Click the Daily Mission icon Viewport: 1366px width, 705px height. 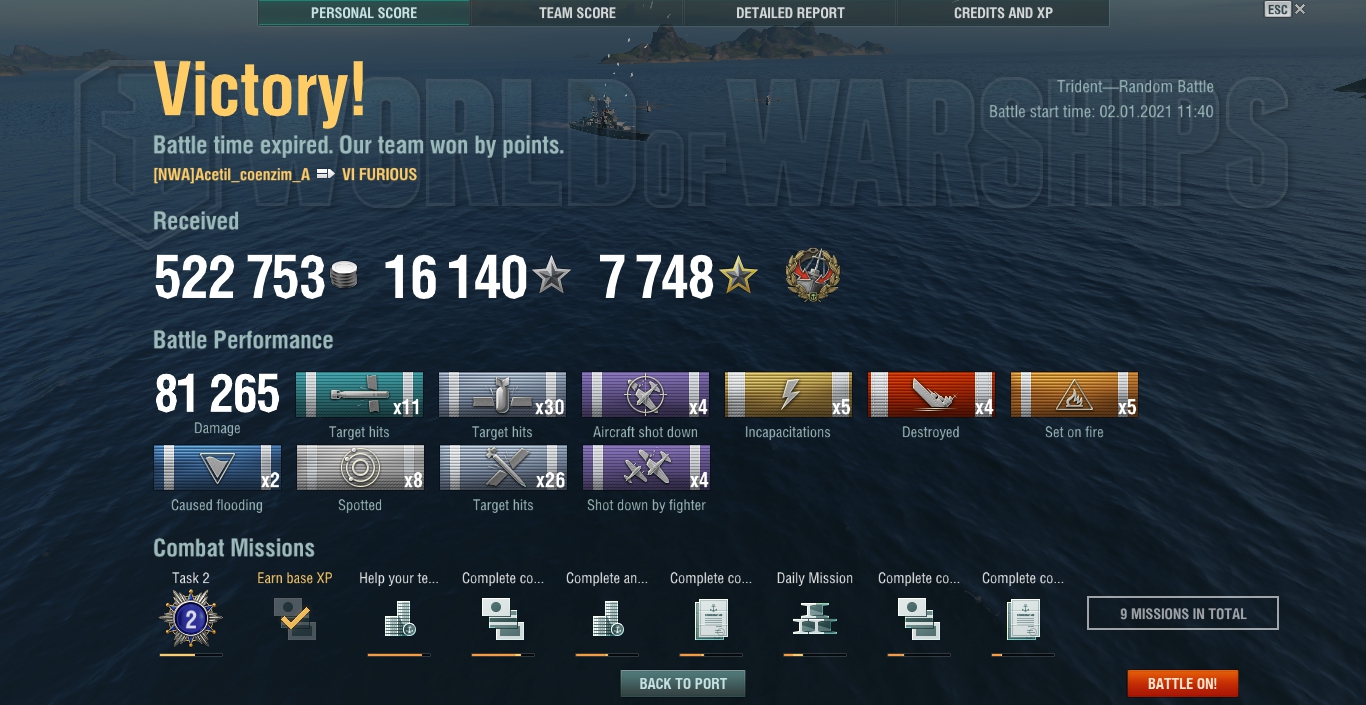click(814, 619)
